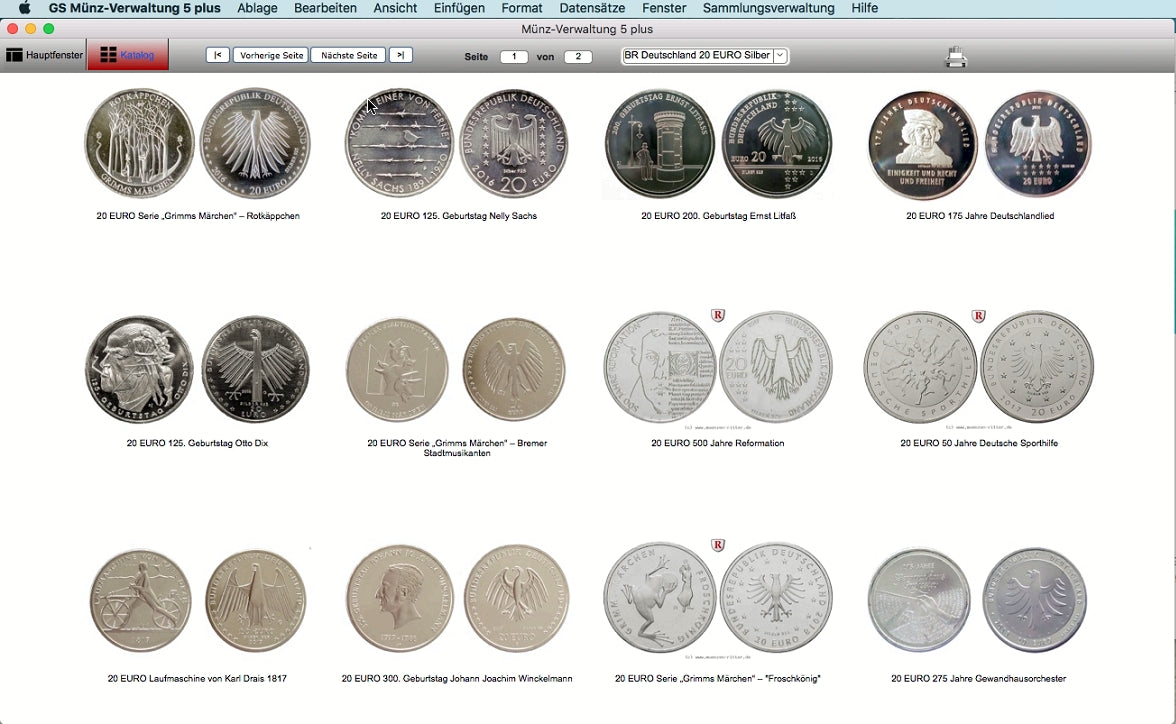Jump to last page arrow button
Screen dimensions: 1176x724
(400, 55)
